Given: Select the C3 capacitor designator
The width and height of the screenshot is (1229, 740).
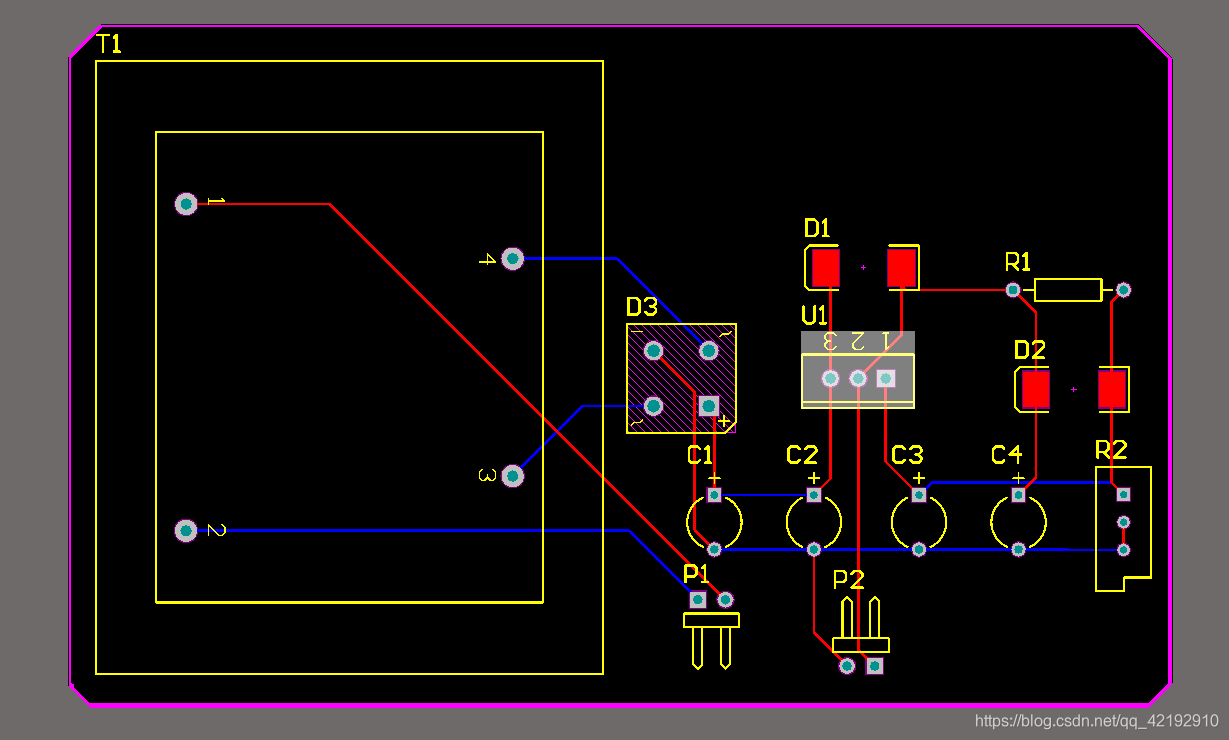Looking at the screenshot, I should (x=907, y=456).
